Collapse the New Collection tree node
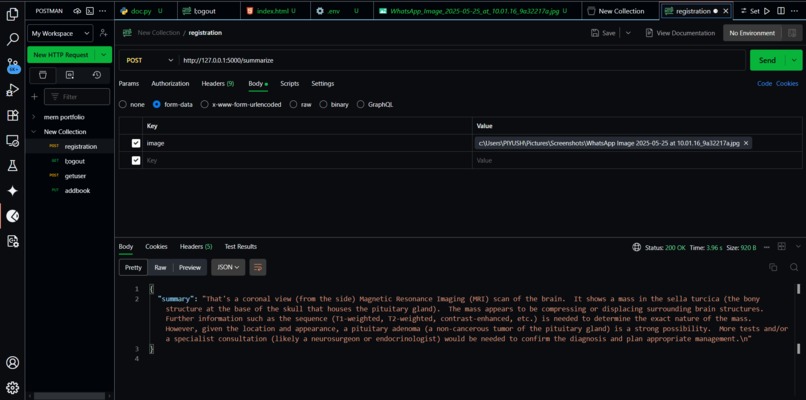 [x=33, y=132]
